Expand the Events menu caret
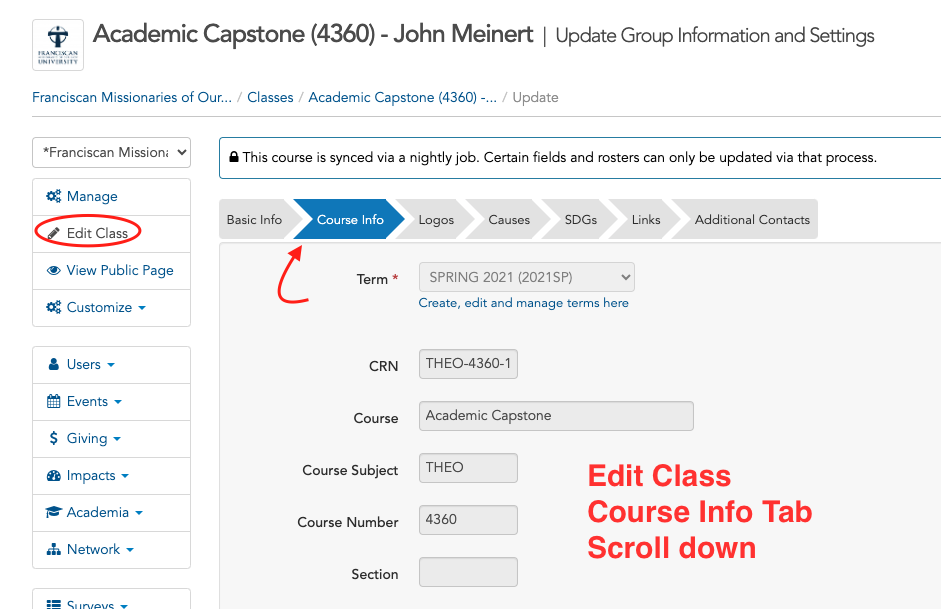941x609 pixels. pos(118,403)
